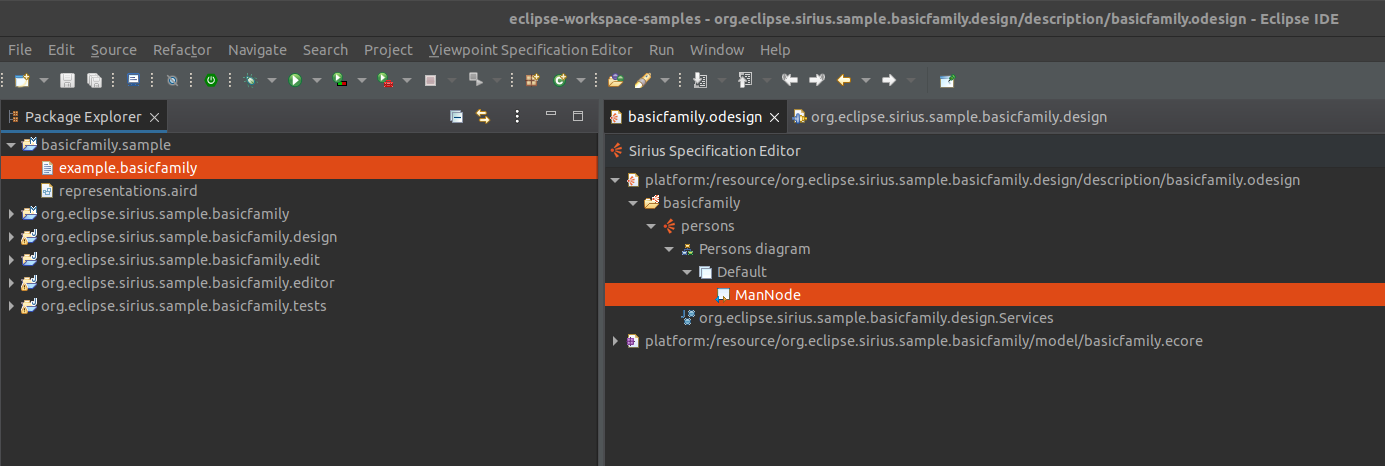Click the Next Edit Location arrow
This screenshot has width=1385, height=466.
click(x=817, y=80)
